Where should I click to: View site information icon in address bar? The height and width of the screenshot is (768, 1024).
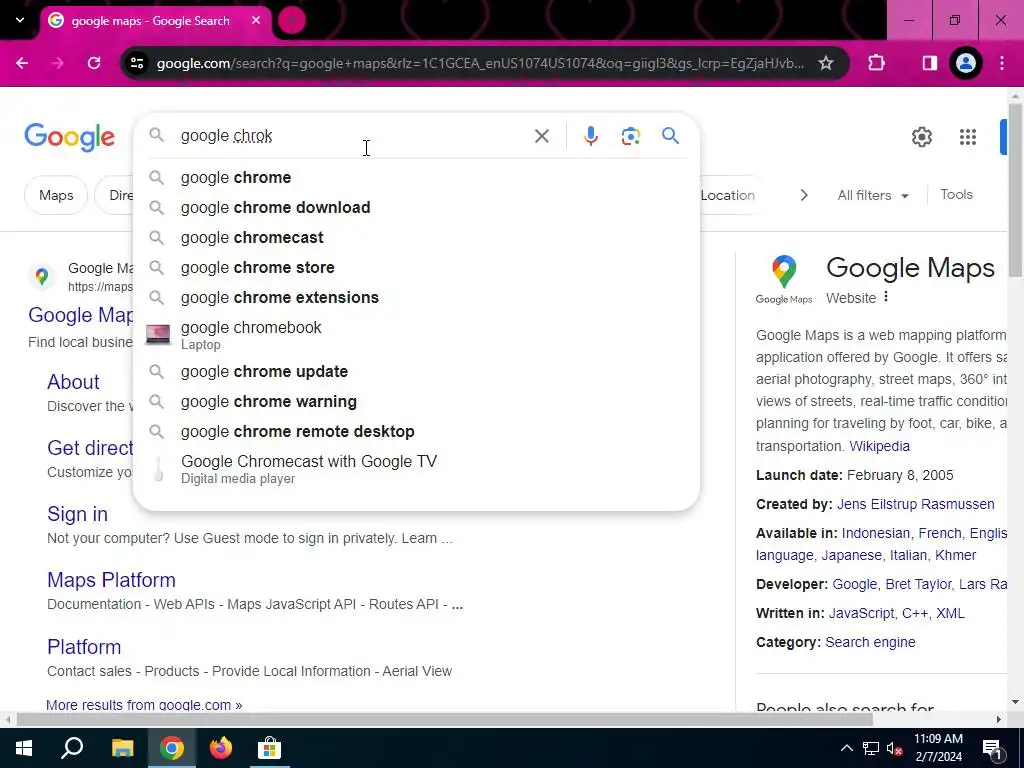tap(136, 63)
